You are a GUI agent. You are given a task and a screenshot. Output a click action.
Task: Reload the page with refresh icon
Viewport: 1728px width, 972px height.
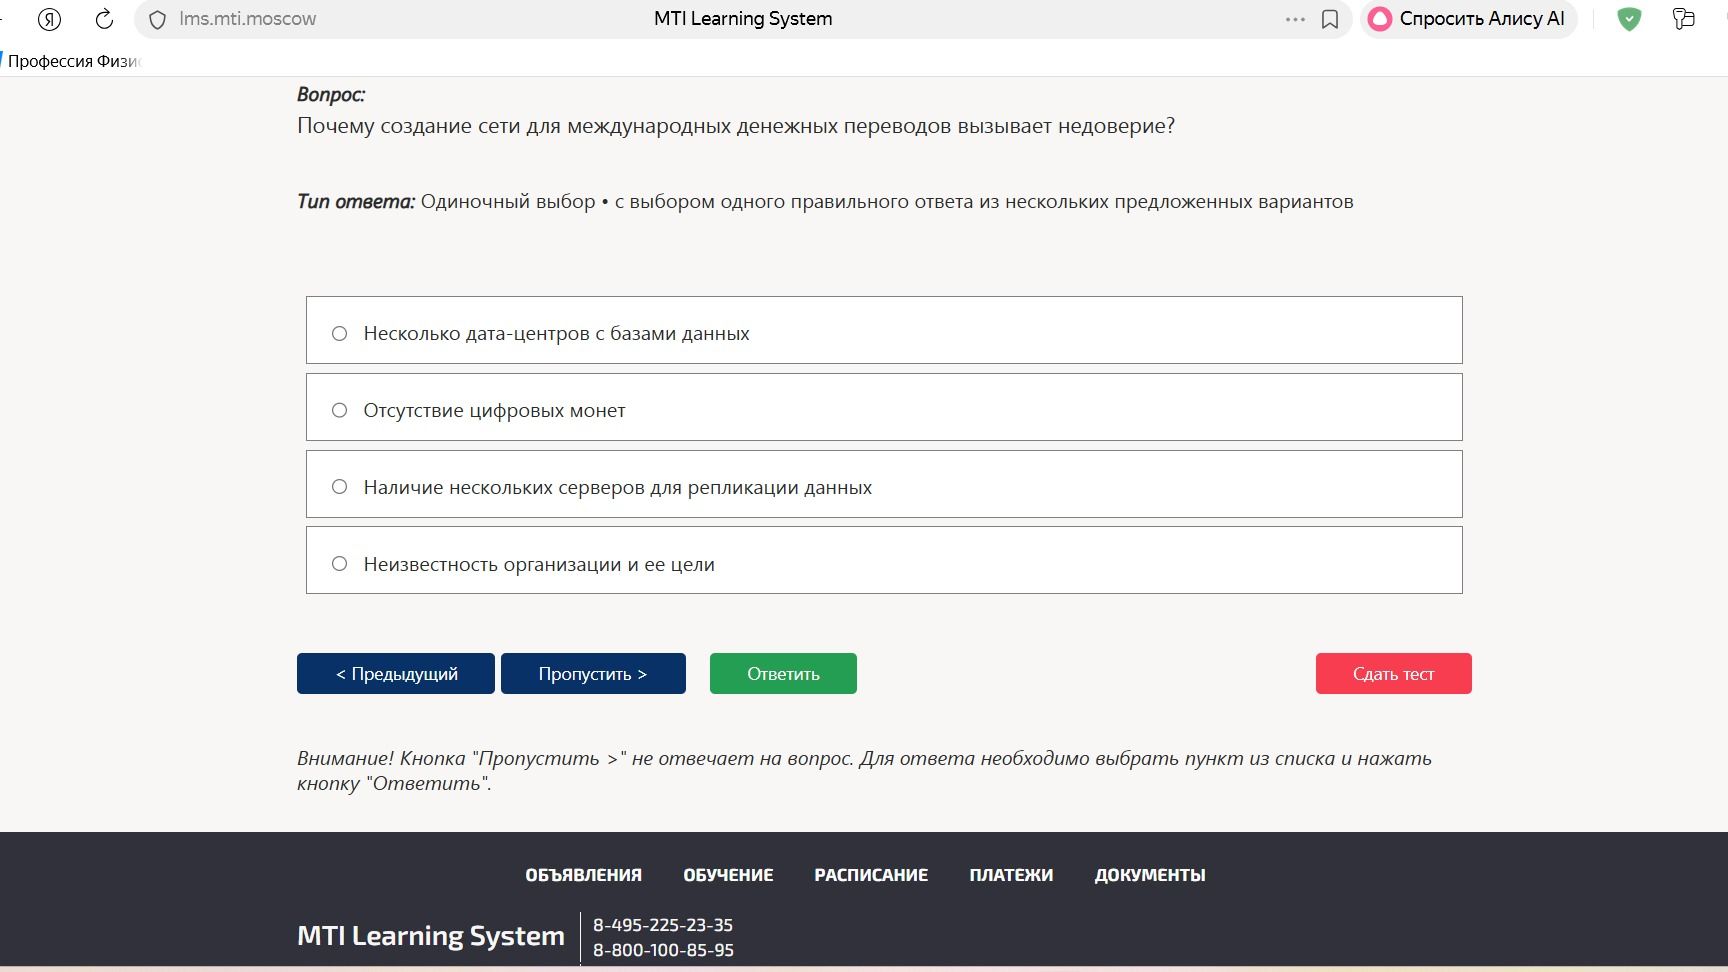[x=104, y=19]
